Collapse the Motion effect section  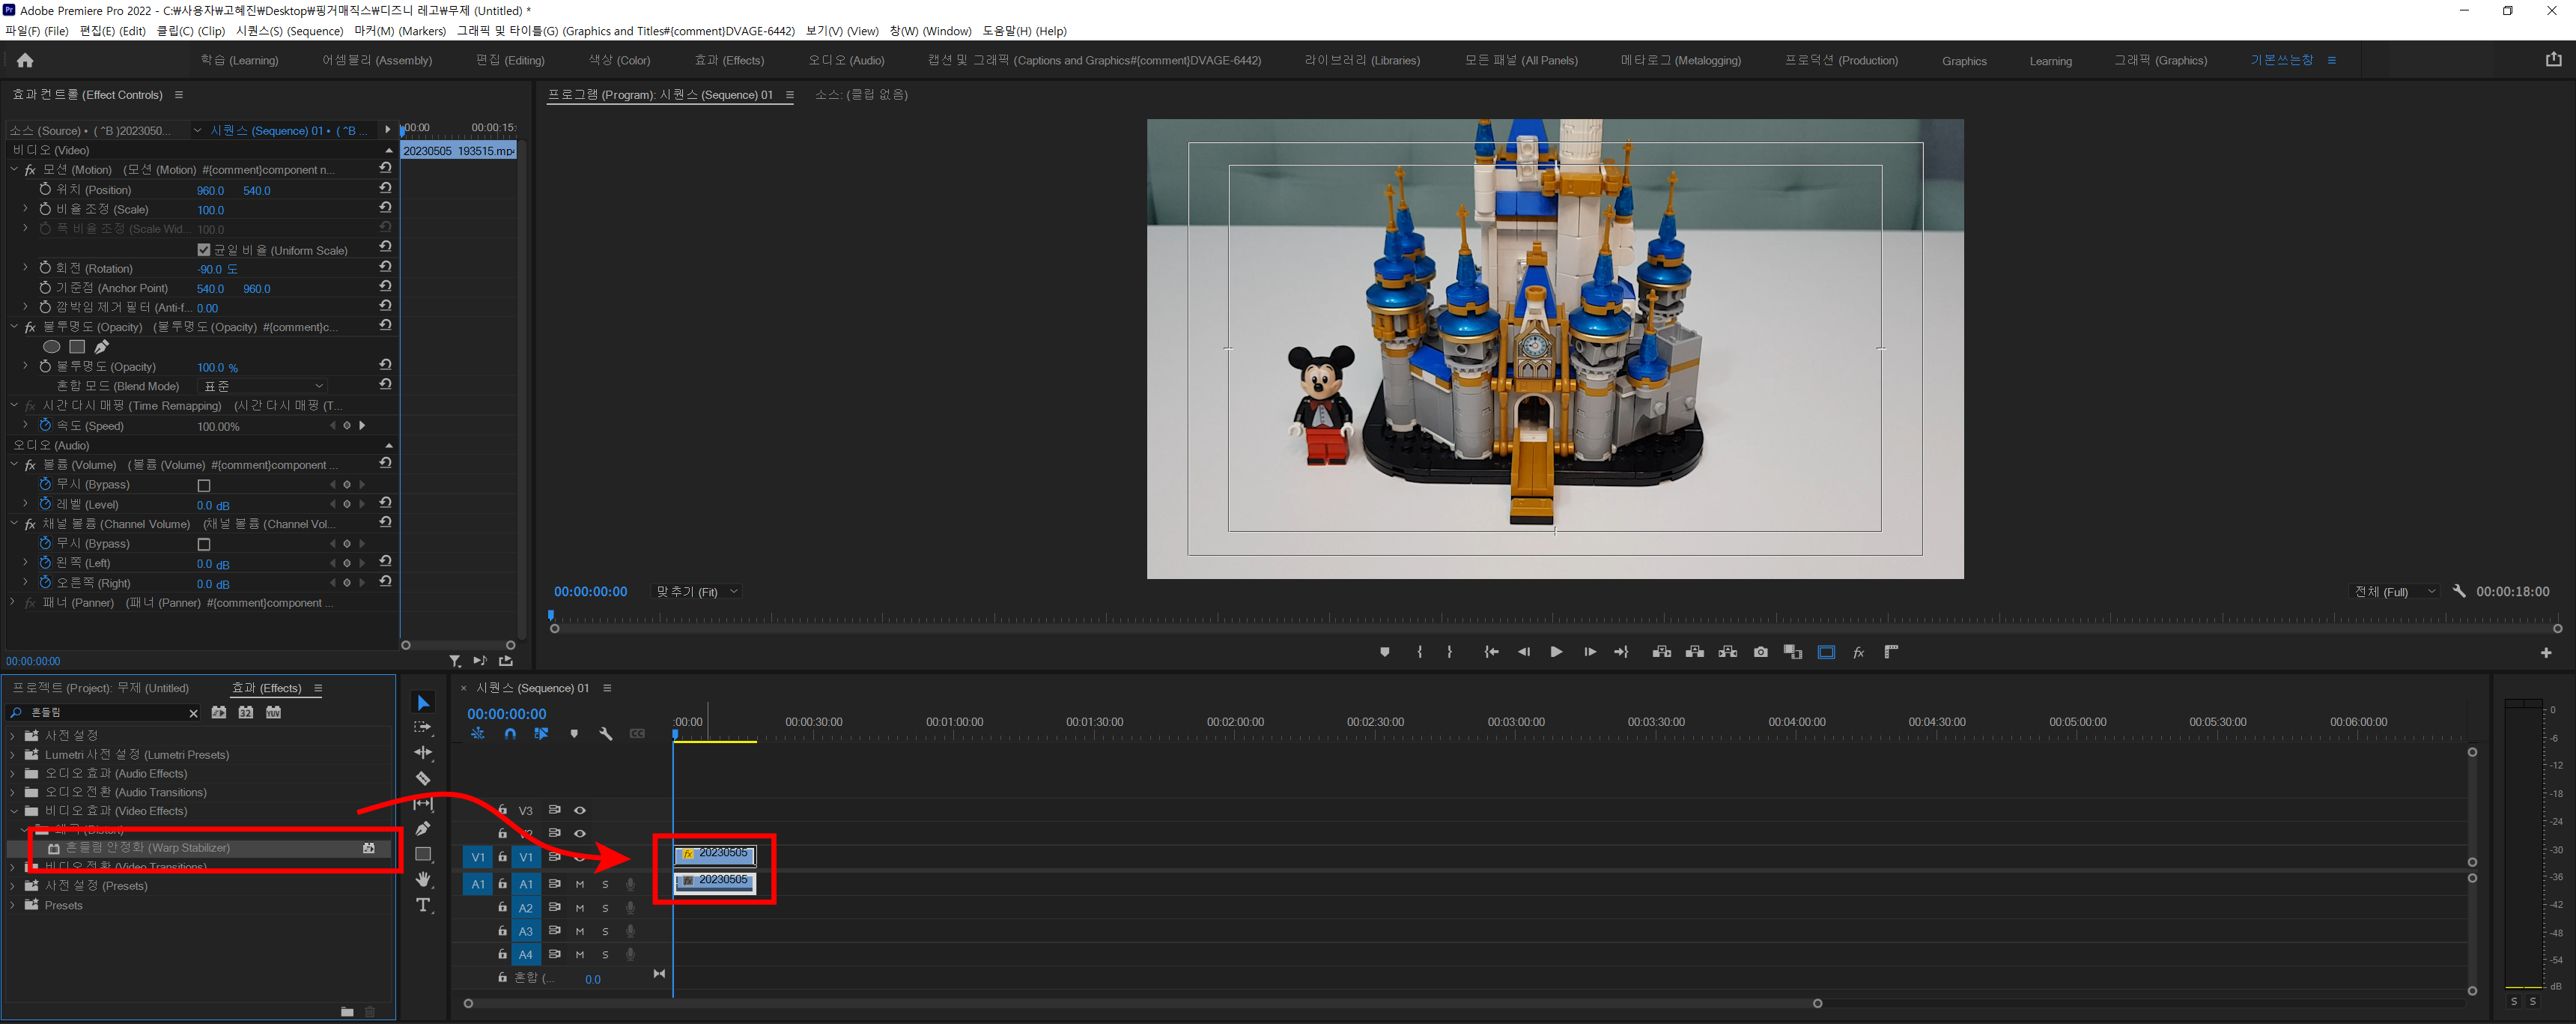(x=14, y=170)
